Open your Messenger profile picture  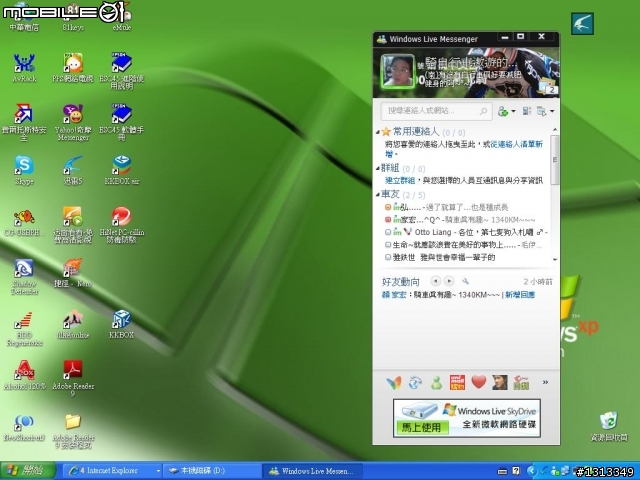tap(398, 71)
